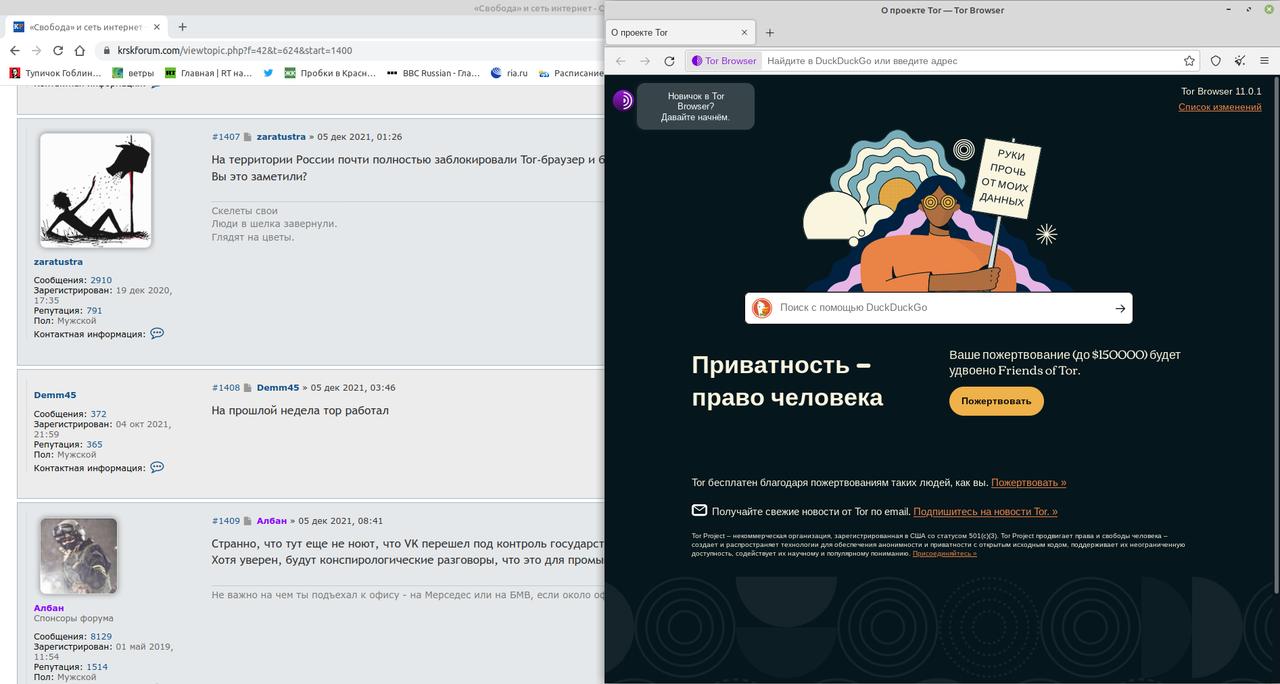Open zaratustra username link in post header
The image size is (1280, 684).
click(x=281, y=136)
